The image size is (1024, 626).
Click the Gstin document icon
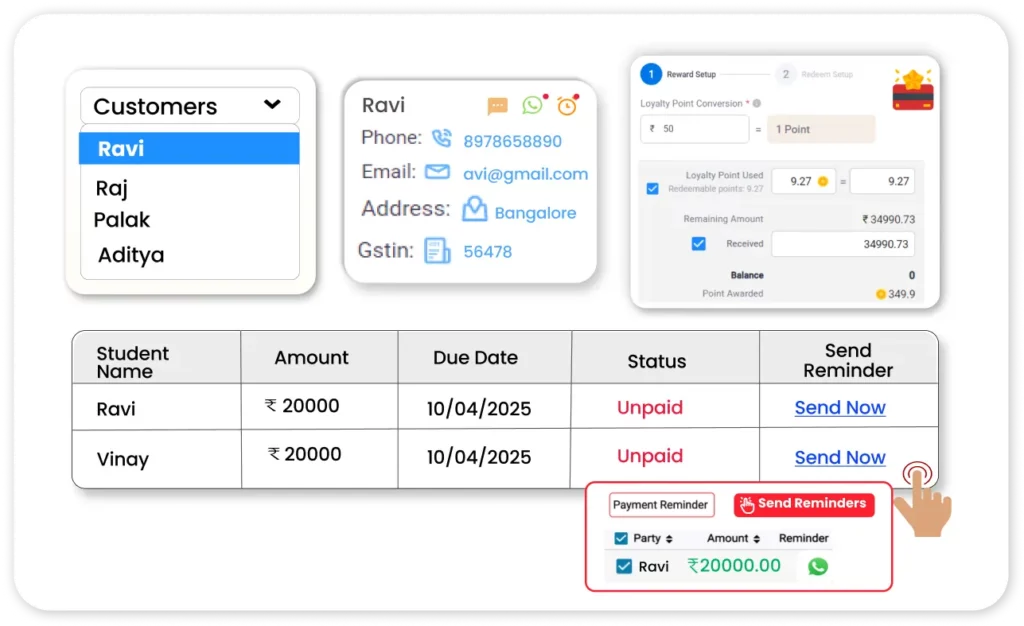pyautogui.click(x=437, y=250)
